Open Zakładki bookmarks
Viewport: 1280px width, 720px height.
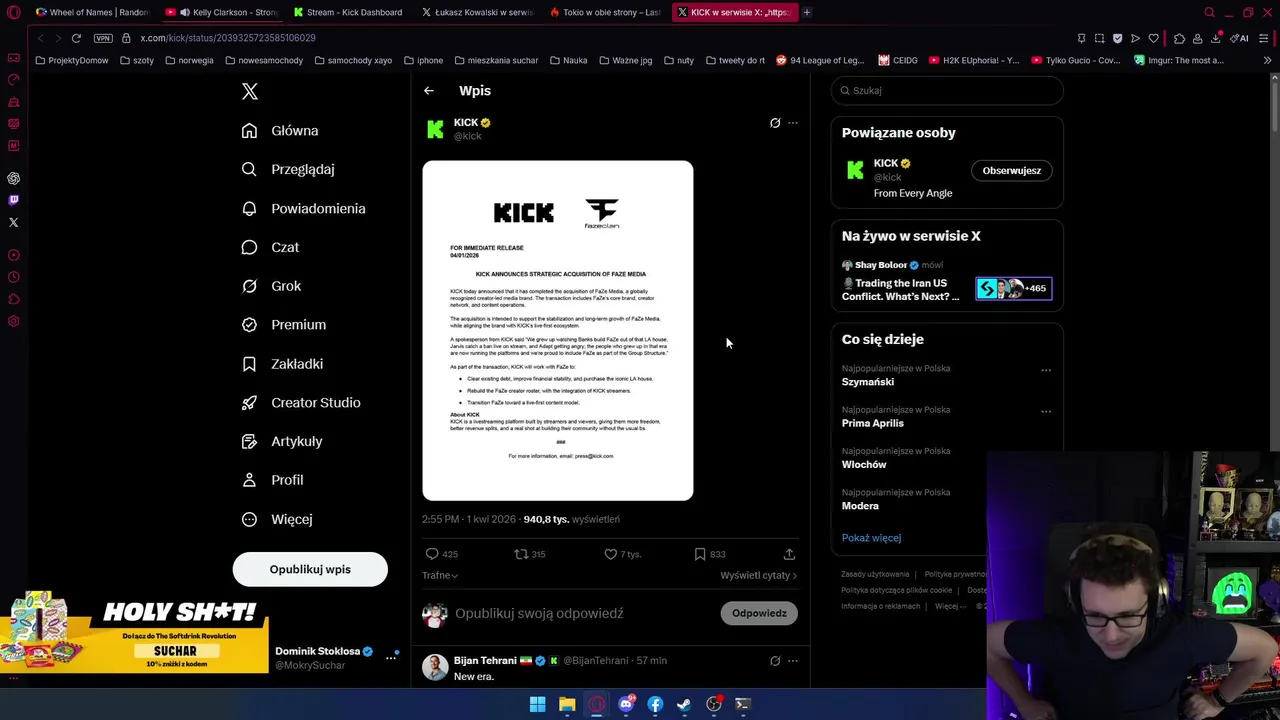pos(283,364)
